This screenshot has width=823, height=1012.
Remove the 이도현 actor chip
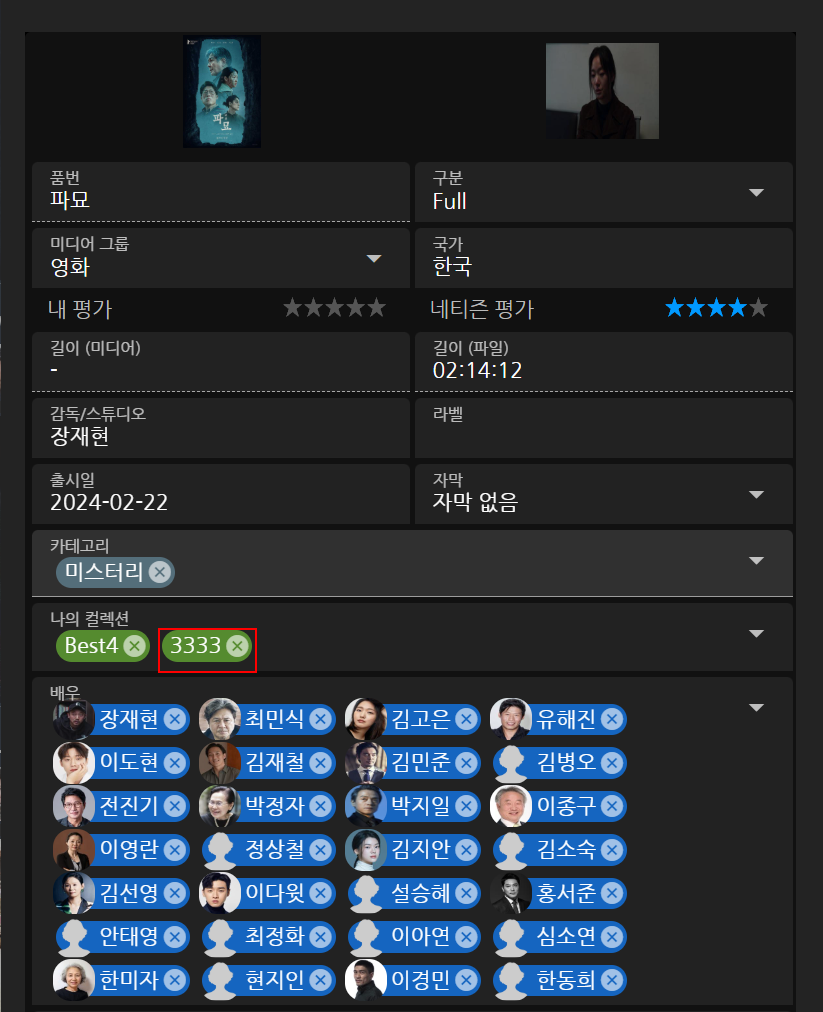pyautogui.click(x=174, y=763)
